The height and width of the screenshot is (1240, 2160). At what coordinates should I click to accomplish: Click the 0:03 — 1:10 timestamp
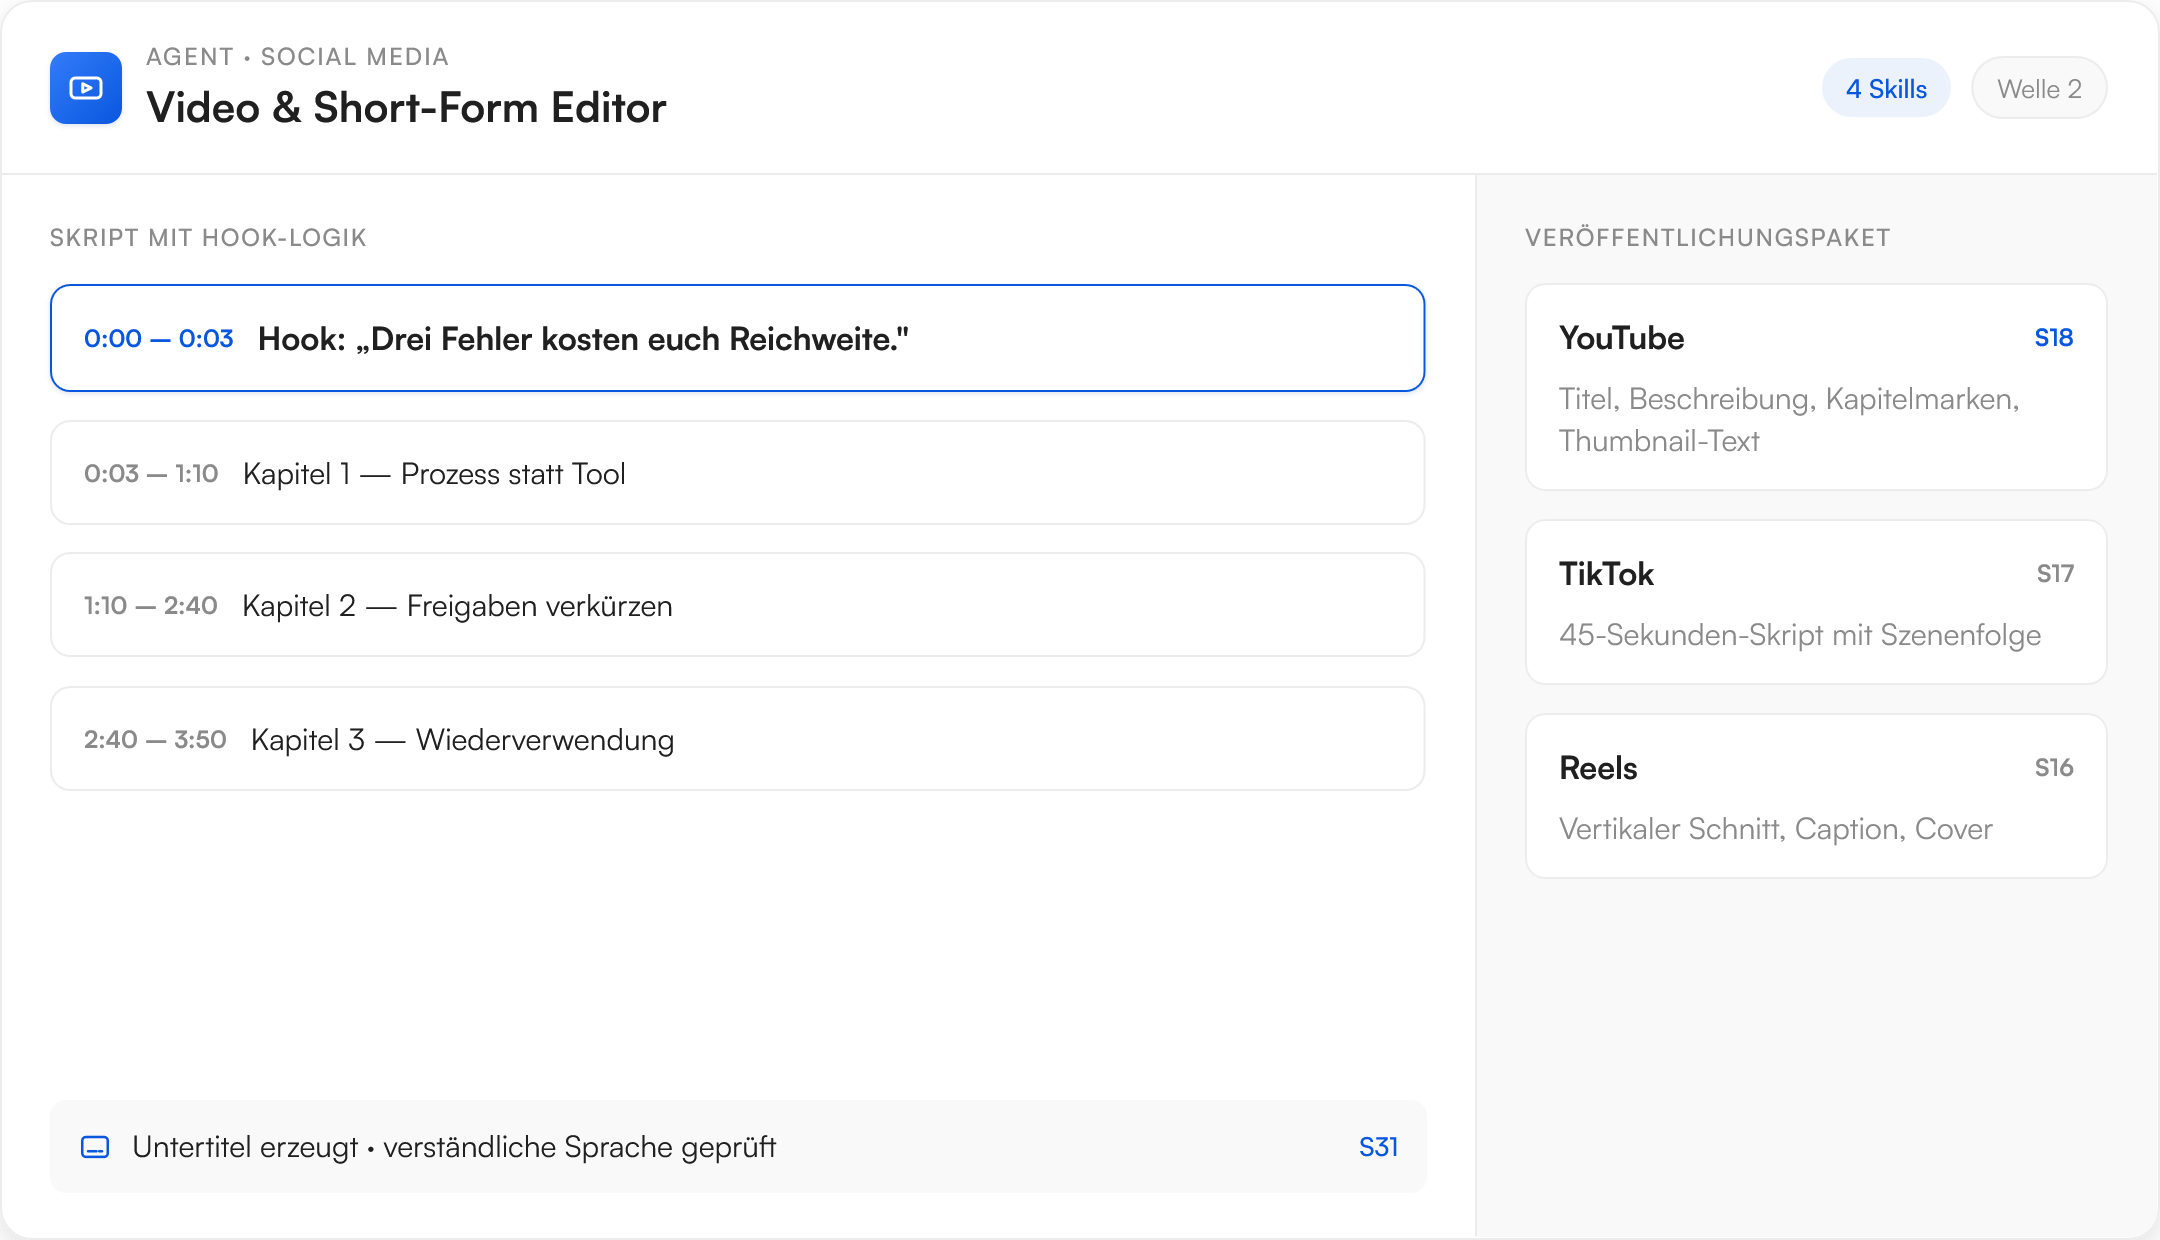151,474
